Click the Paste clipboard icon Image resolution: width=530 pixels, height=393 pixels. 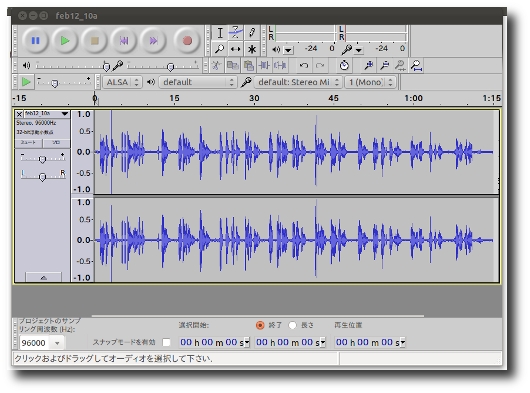coord(248,65)
